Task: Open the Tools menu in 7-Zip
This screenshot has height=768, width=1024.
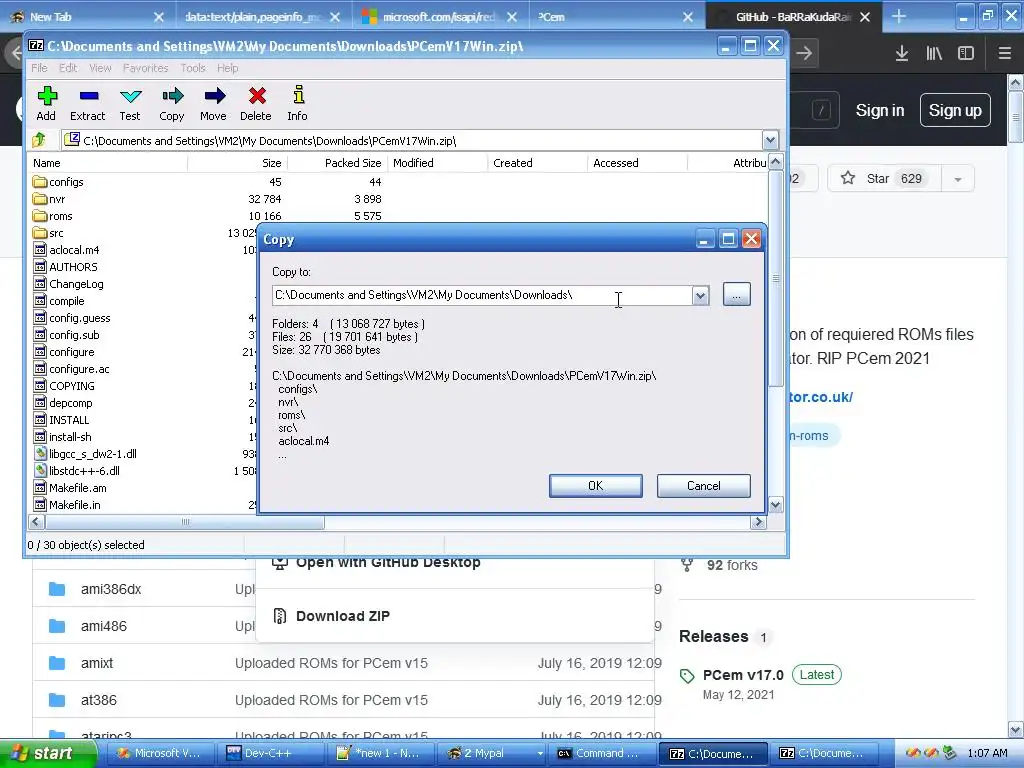Action: (193, 68)
